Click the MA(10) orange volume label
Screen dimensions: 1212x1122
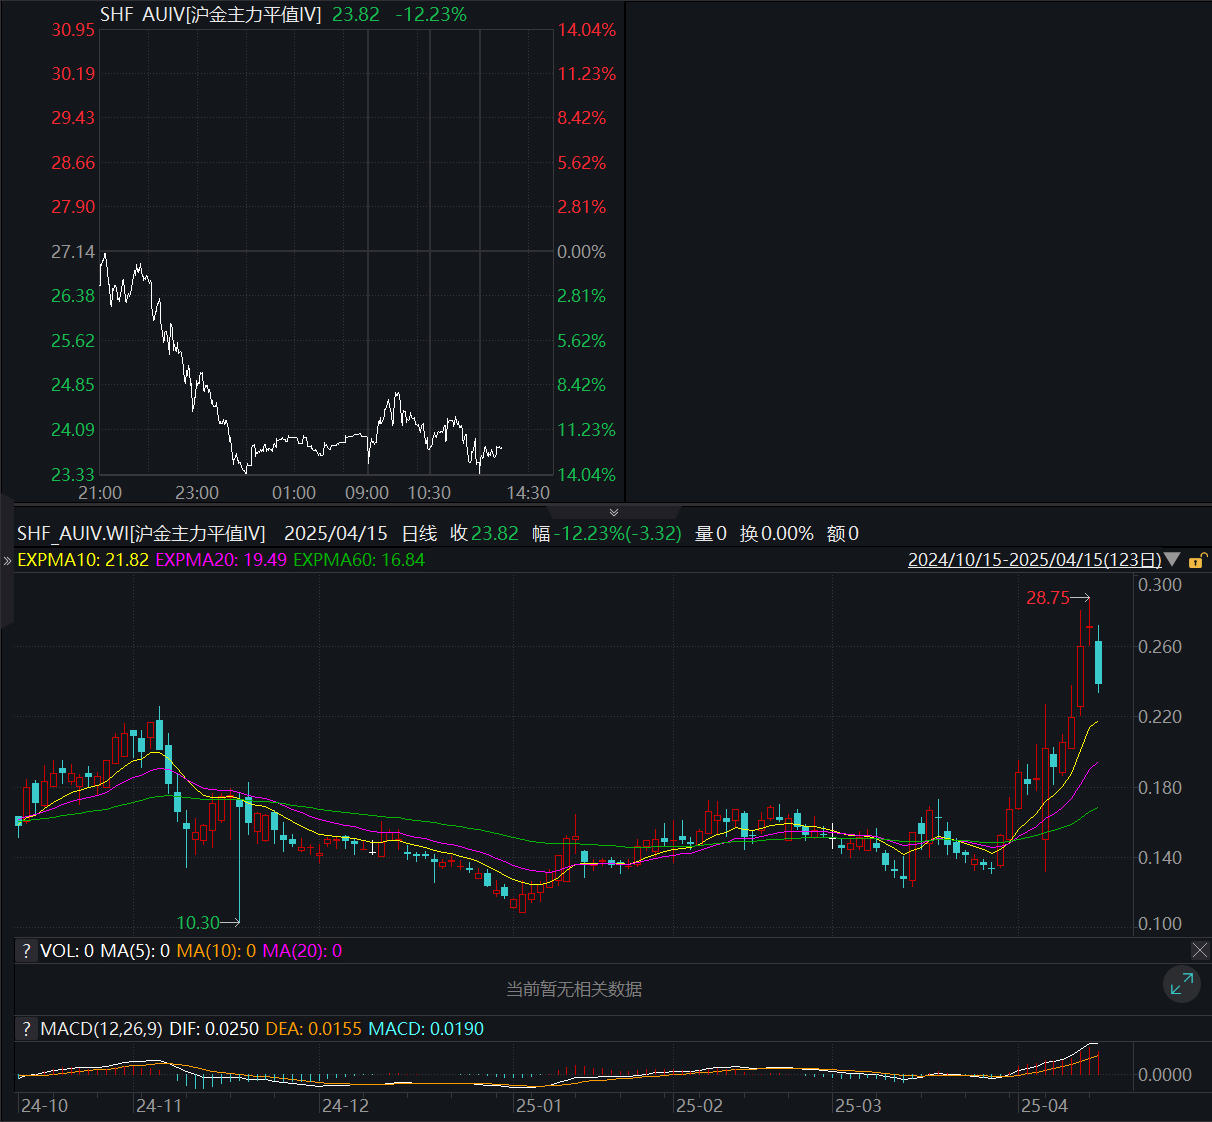click(216, 951)
